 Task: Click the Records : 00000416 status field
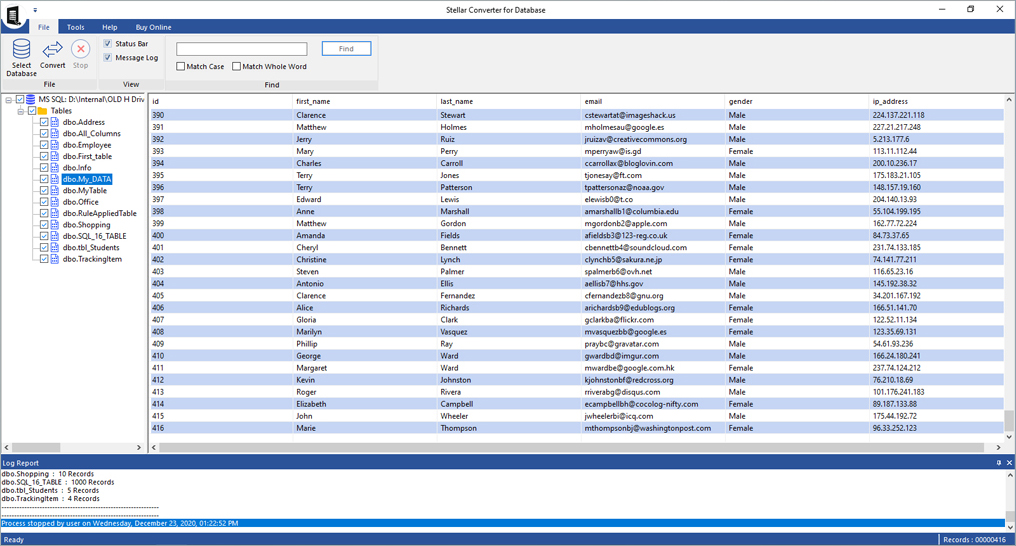tap(975, 540)
